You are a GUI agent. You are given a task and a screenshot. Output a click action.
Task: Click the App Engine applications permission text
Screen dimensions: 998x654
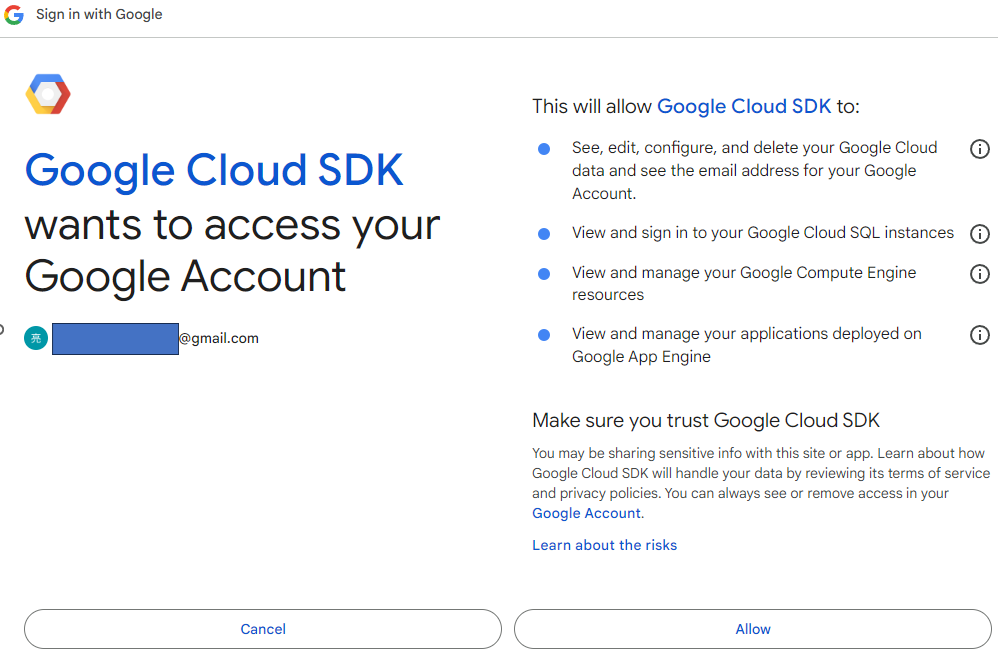746,345
